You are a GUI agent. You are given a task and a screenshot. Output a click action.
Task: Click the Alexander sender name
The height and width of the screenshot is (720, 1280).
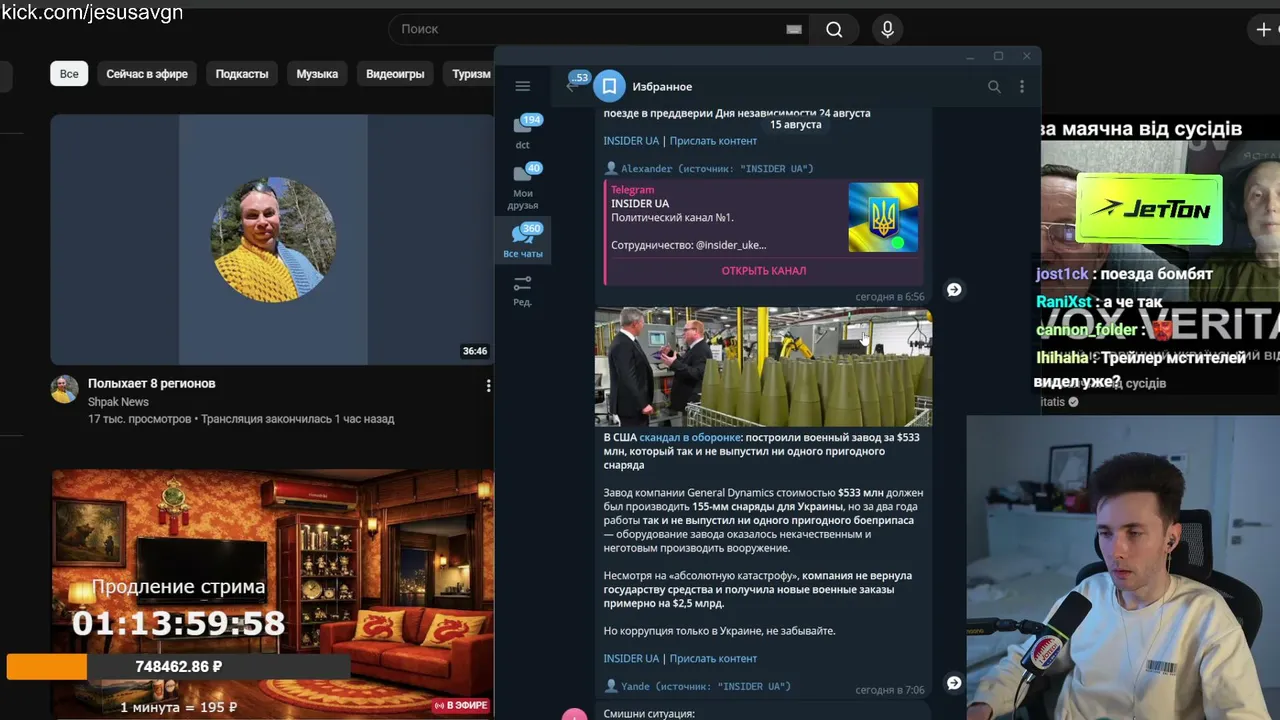(647, 169)
